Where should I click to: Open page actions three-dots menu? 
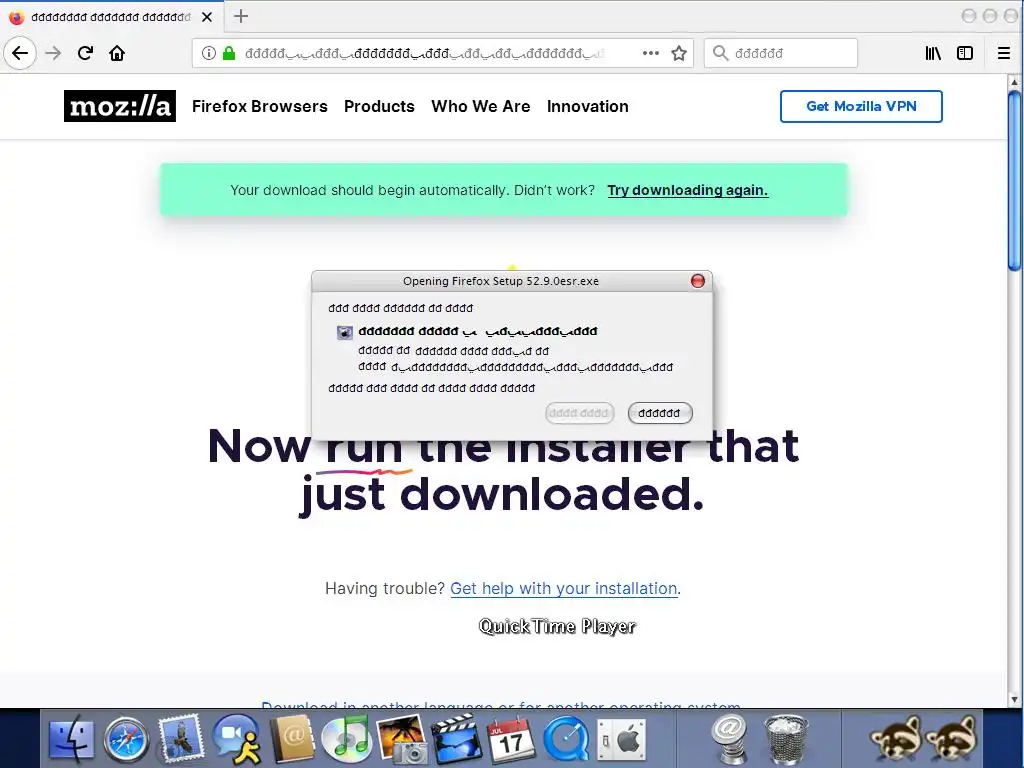(x=650, y=53)
